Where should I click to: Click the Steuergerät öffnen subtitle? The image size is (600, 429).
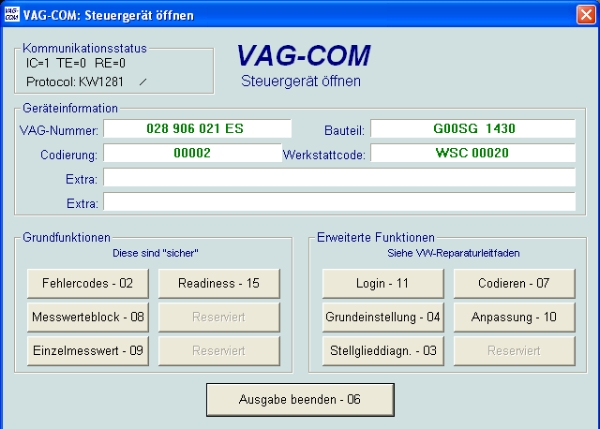point(301,81)
